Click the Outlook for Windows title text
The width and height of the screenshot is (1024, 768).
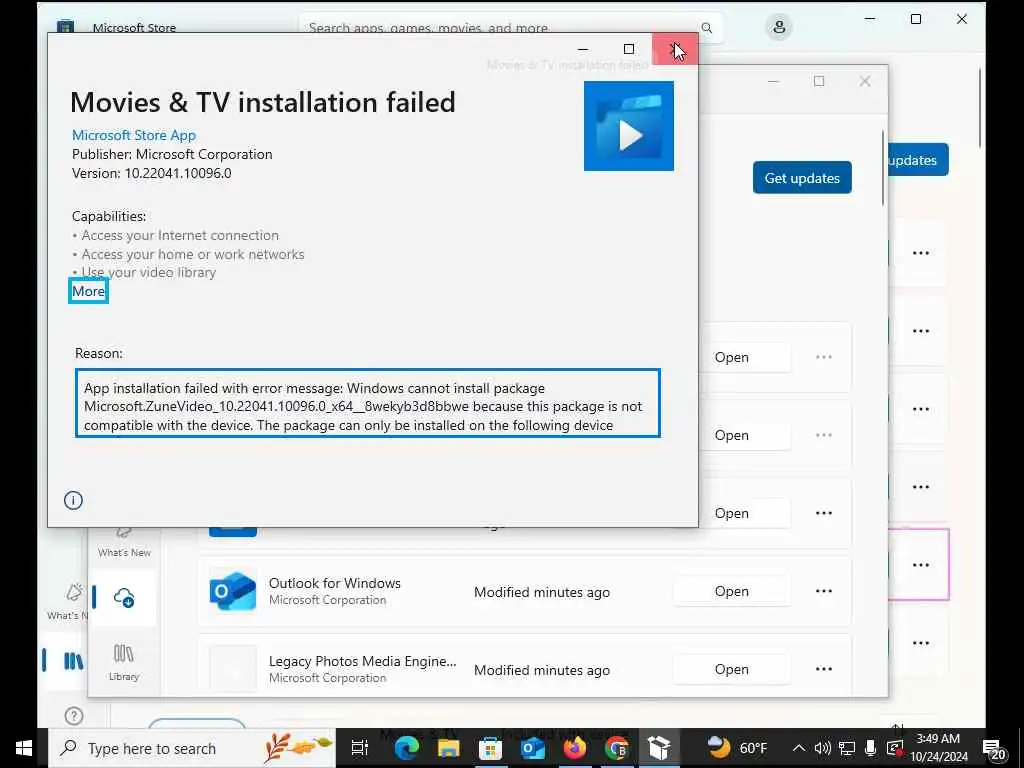pos(334,583)
